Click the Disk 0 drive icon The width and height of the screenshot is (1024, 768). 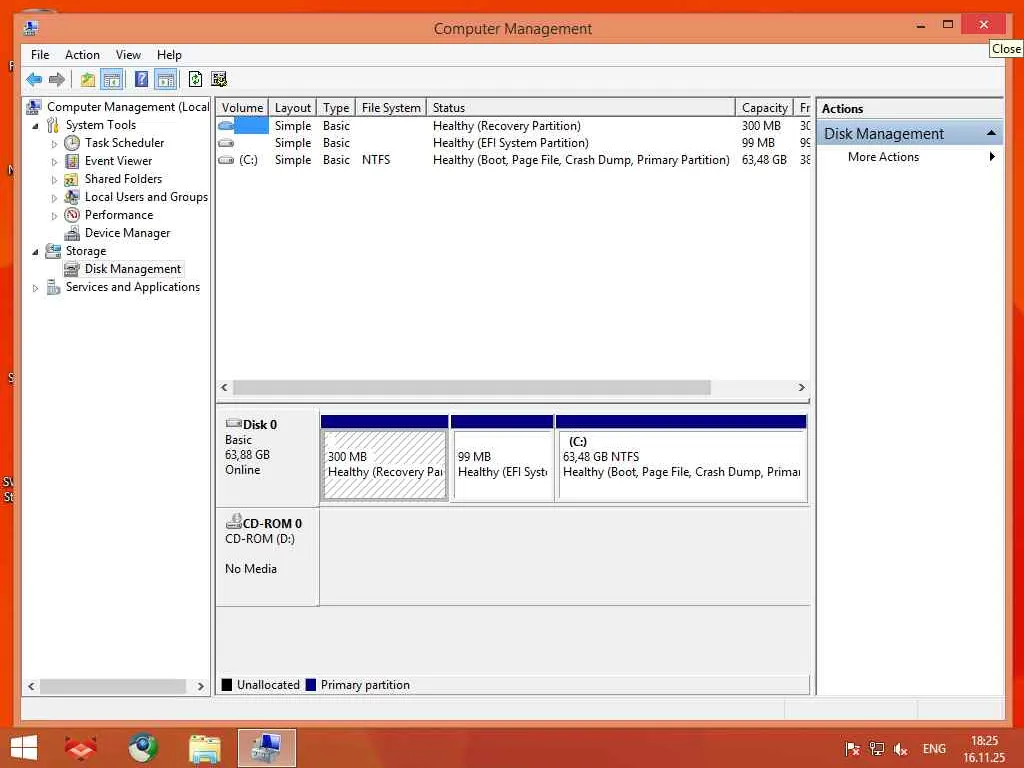(233, 424)
